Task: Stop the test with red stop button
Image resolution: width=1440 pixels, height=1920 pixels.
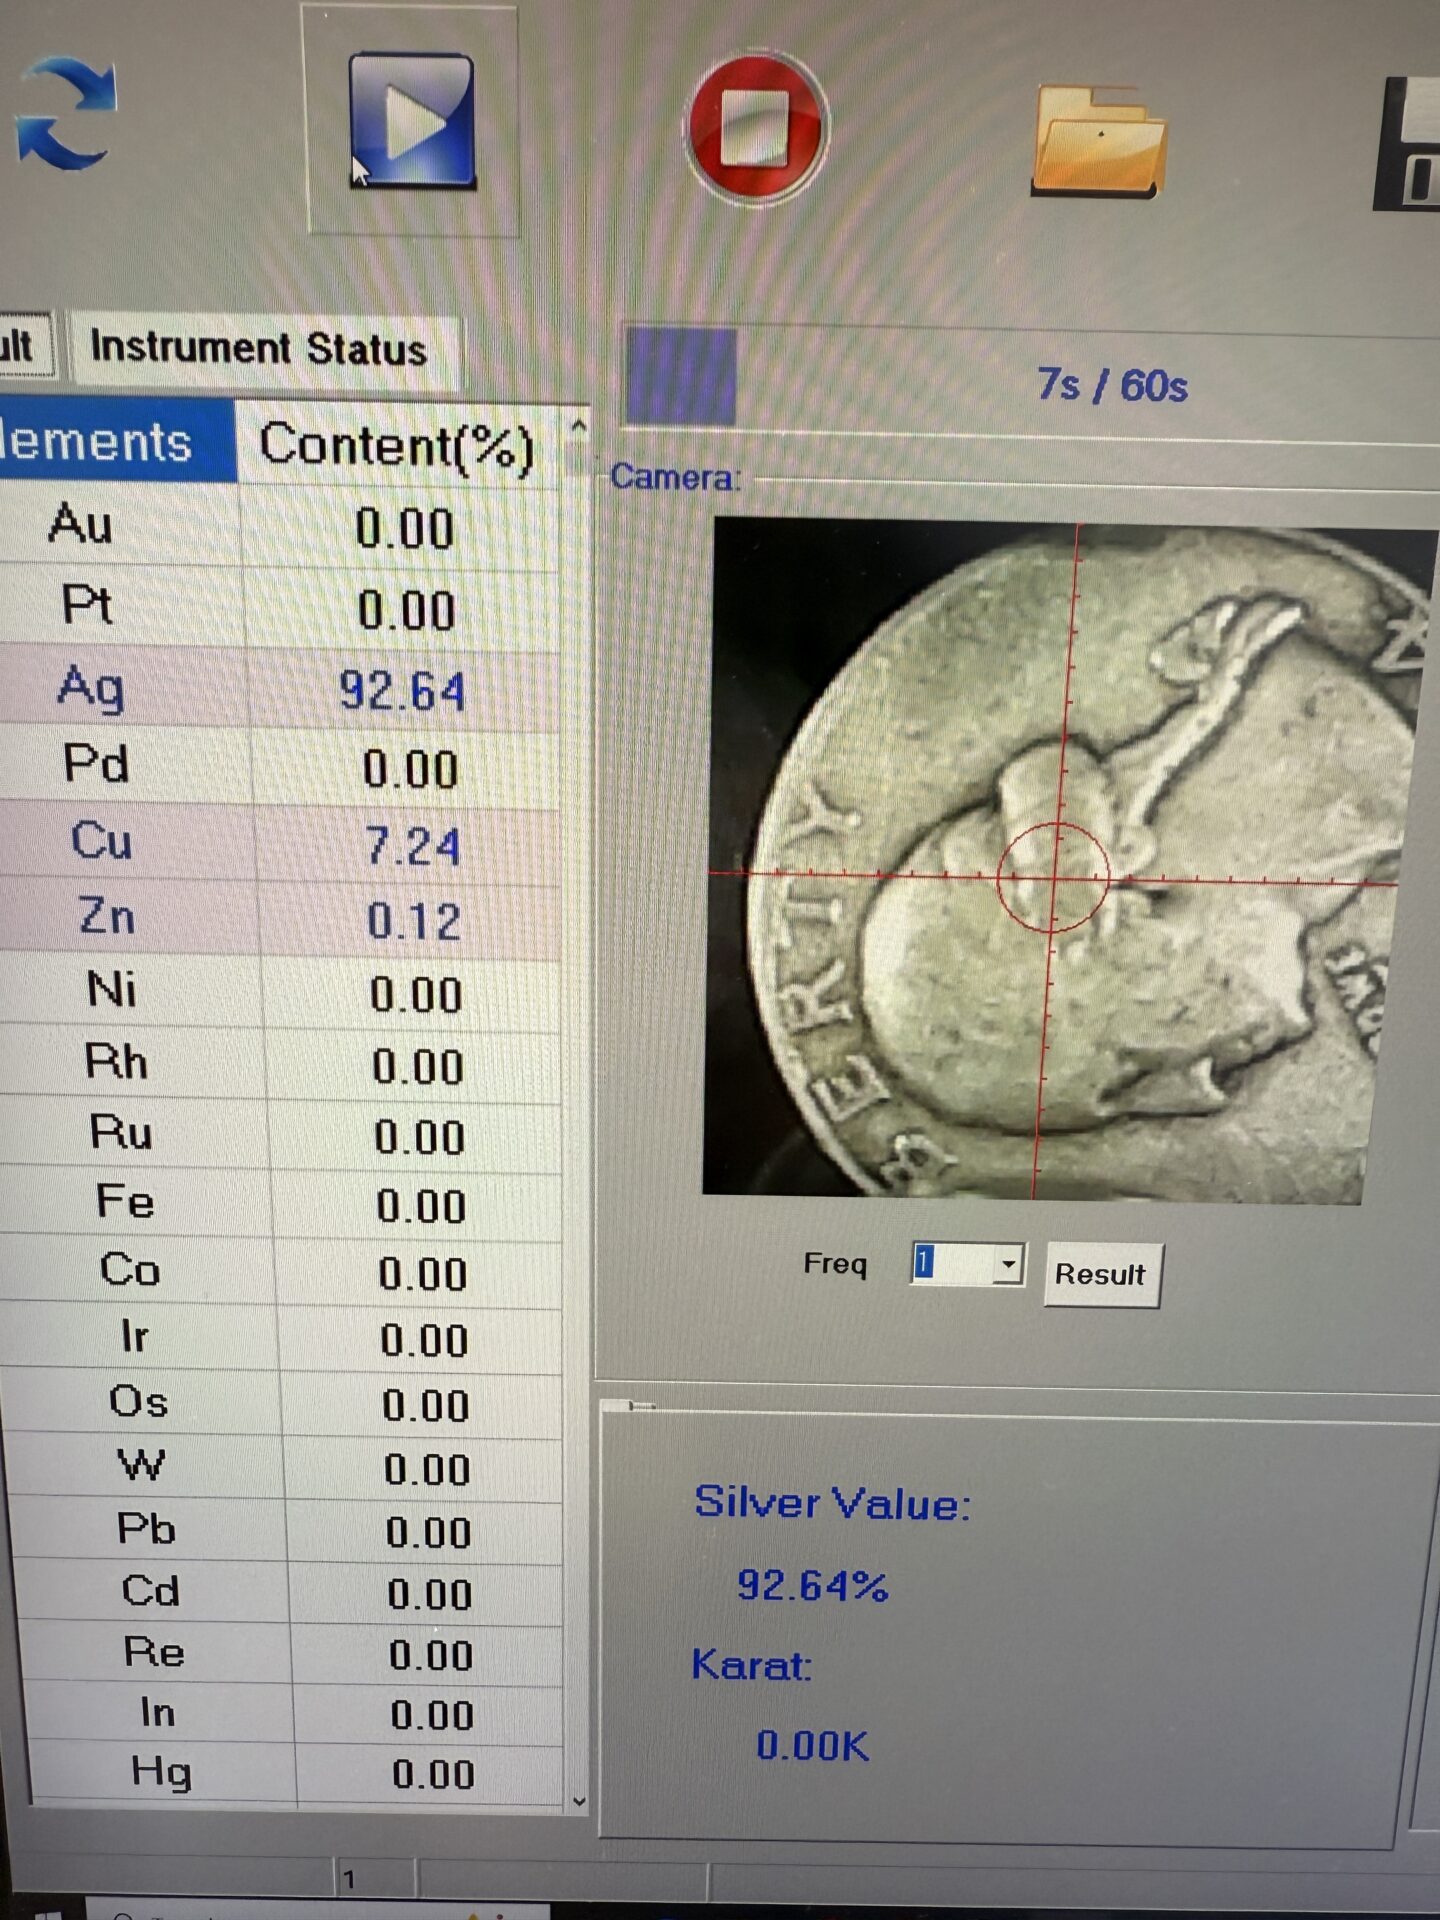Action: [757, 127]
